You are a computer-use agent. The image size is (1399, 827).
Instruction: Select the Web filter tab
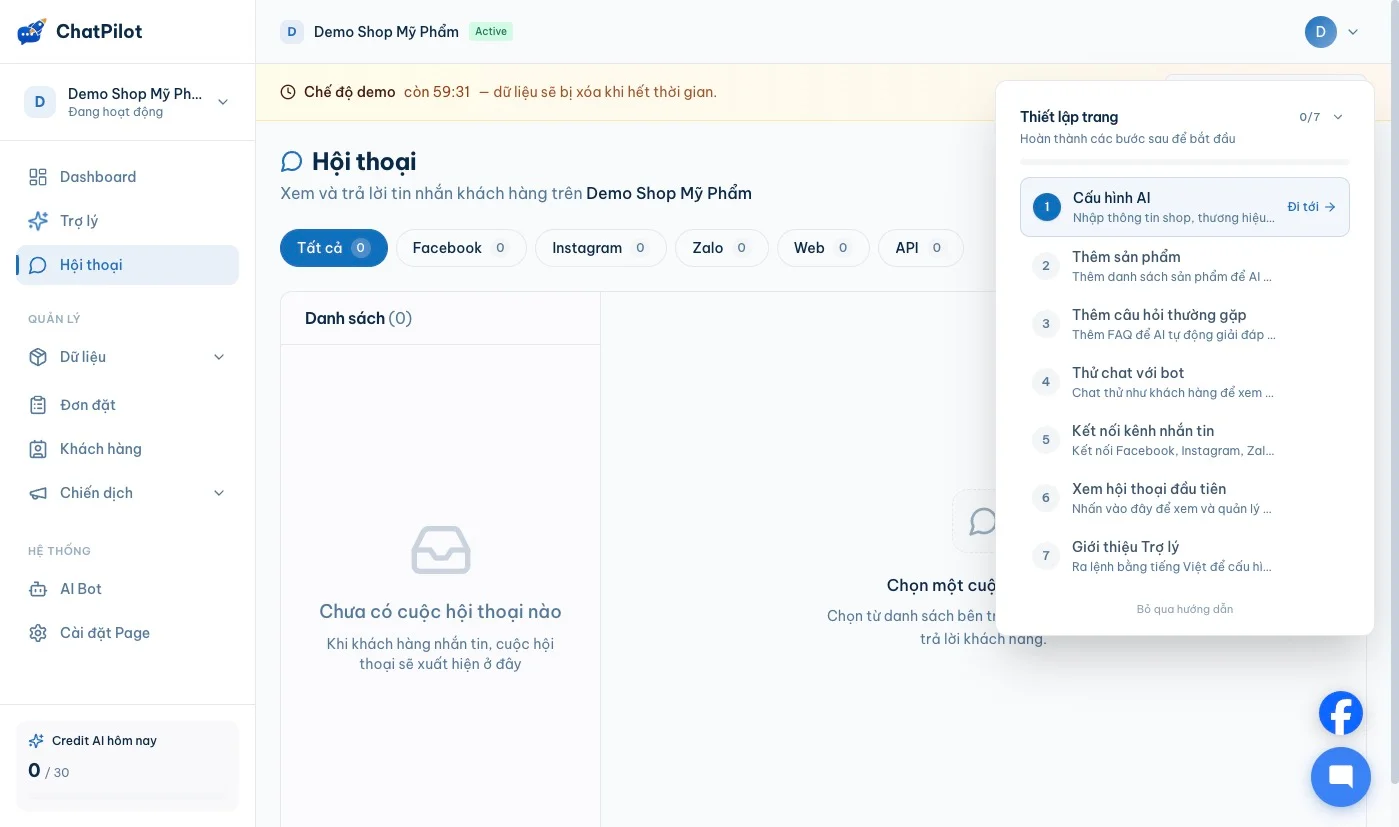coord(823,248)
